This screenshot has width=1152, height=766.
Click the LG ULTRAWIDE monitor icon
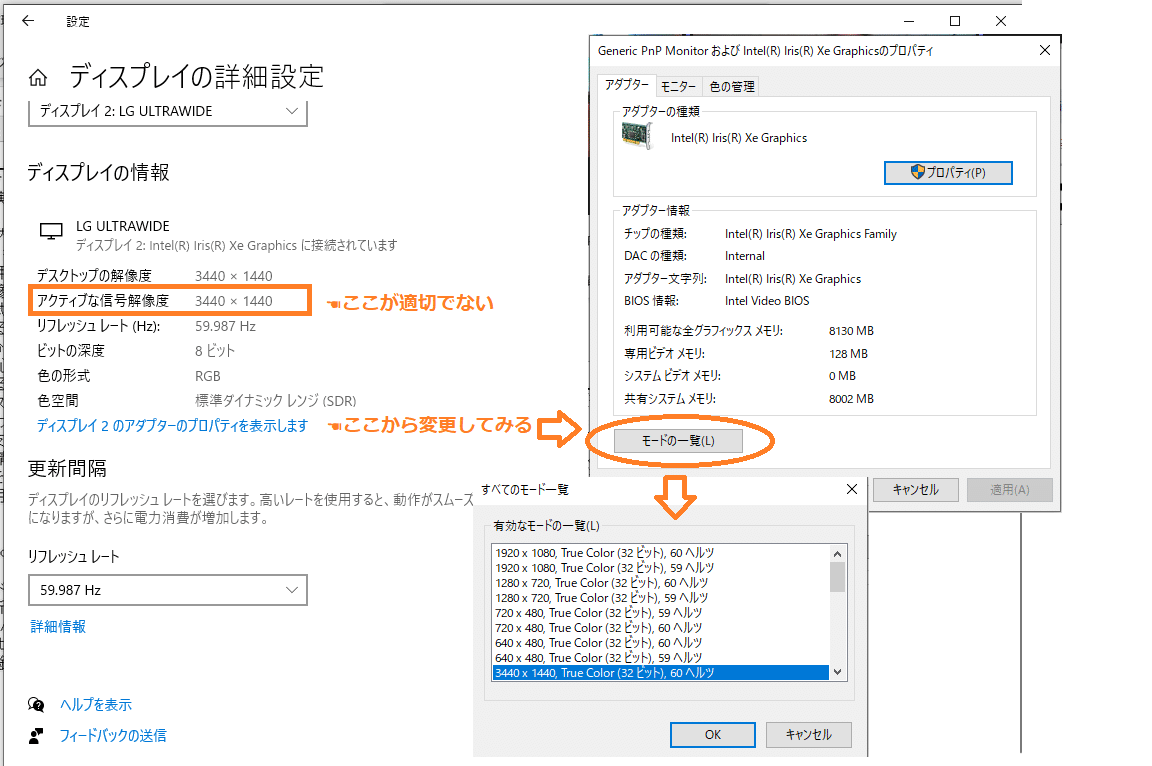coord(51,231)
